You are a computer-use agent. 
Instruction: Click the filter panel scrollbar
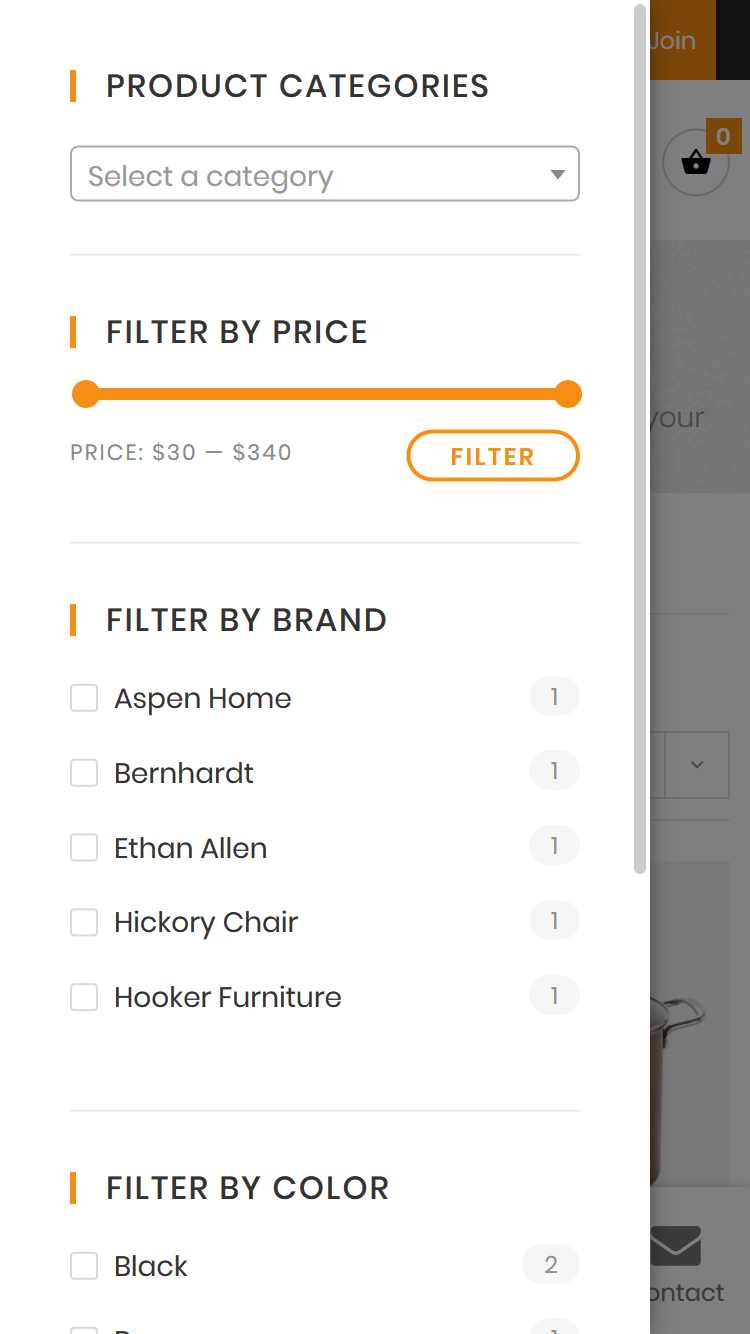coord(641,439)
